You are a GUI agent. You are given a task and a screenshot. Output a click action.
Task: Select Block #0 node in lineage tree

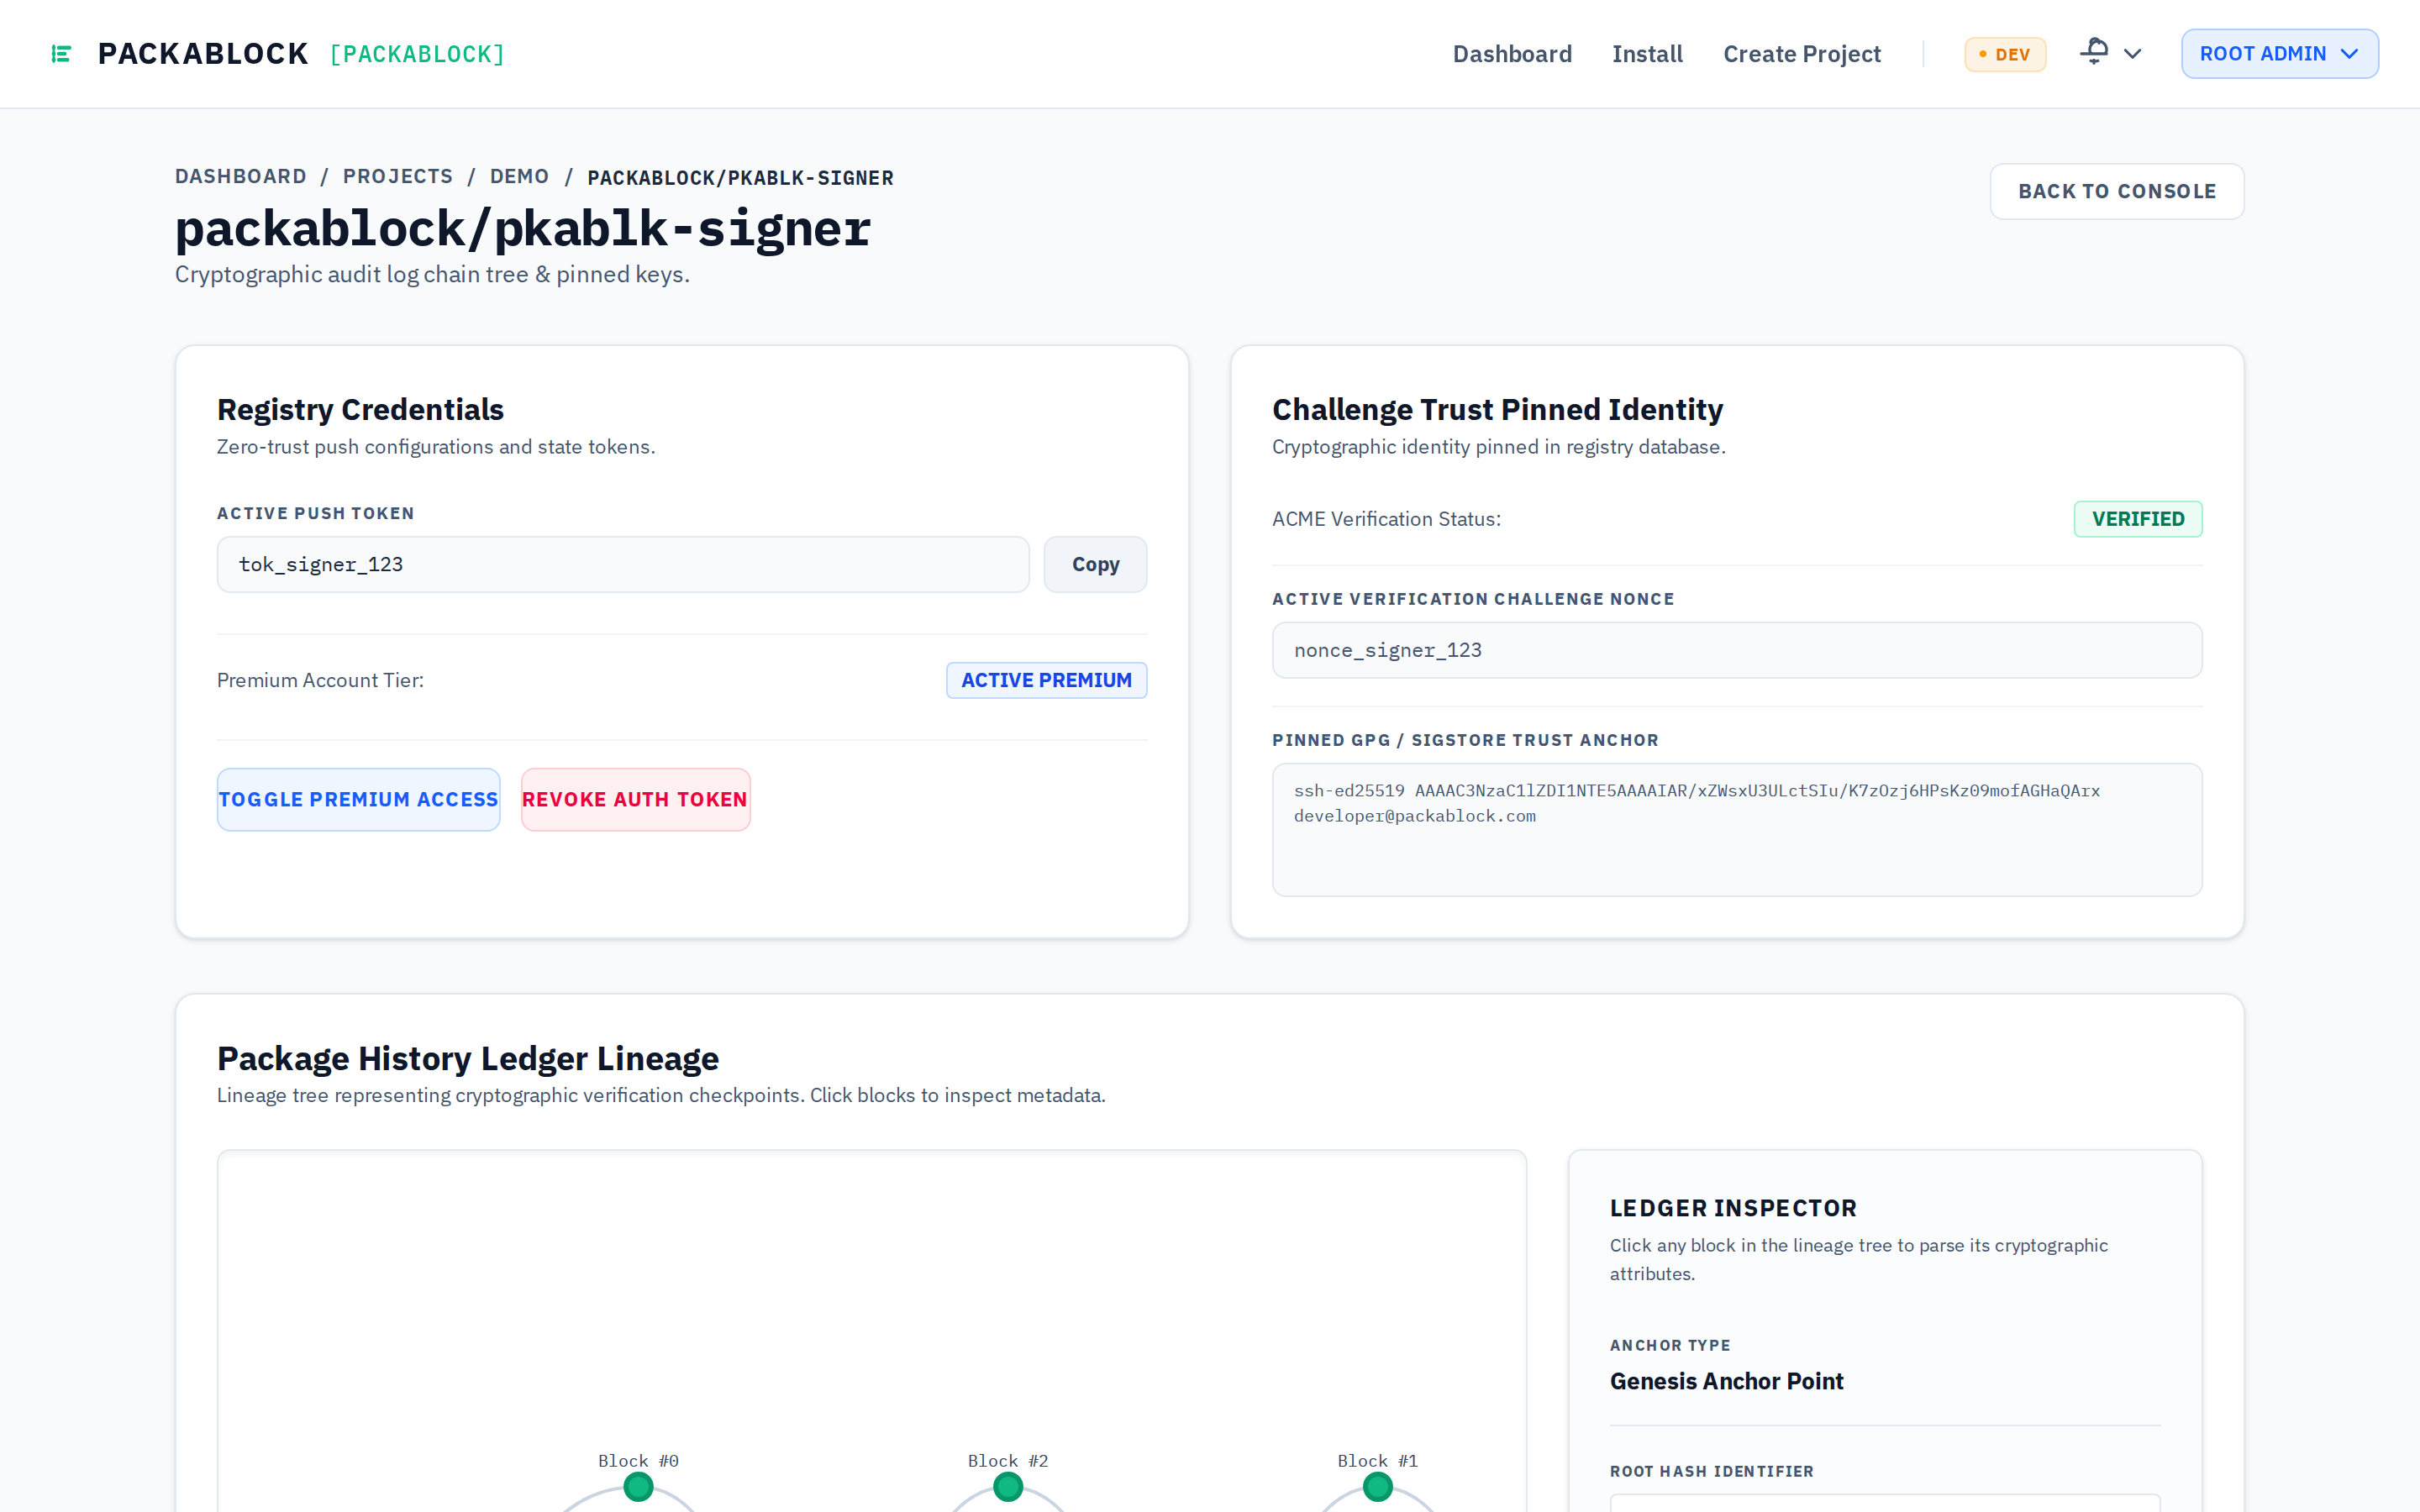pyautogui.click(x=638, y=1487)
